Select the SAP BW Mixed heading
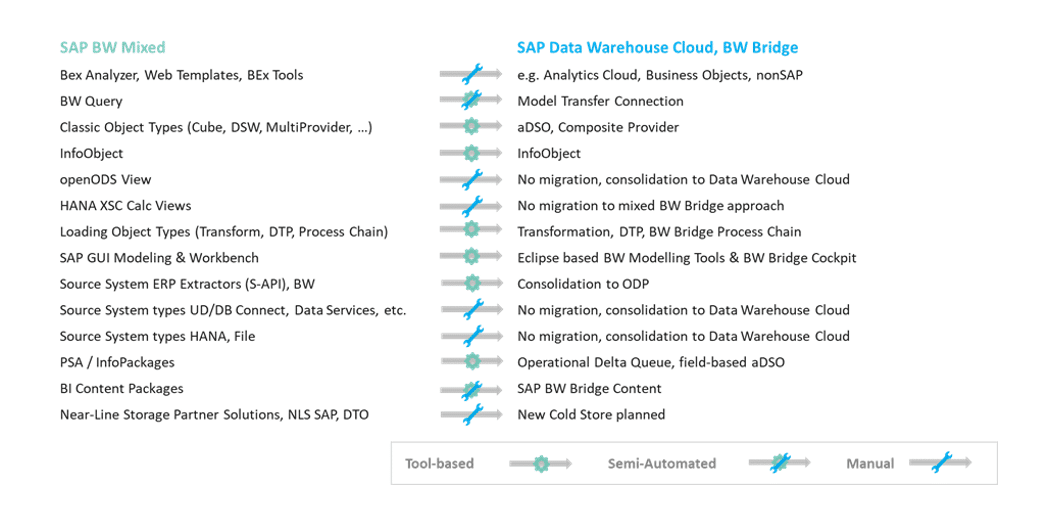This screenshot has height=517, width=1043. pos(112,47)
